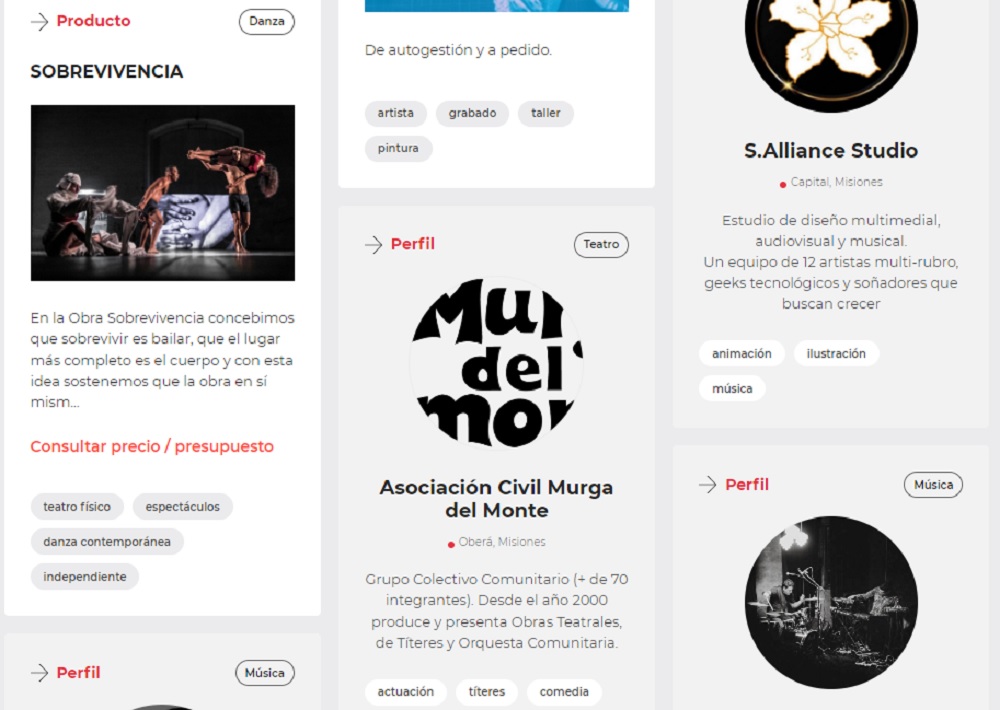
Task: Click the arrow icon next to Producto
Action: point(40,22)
